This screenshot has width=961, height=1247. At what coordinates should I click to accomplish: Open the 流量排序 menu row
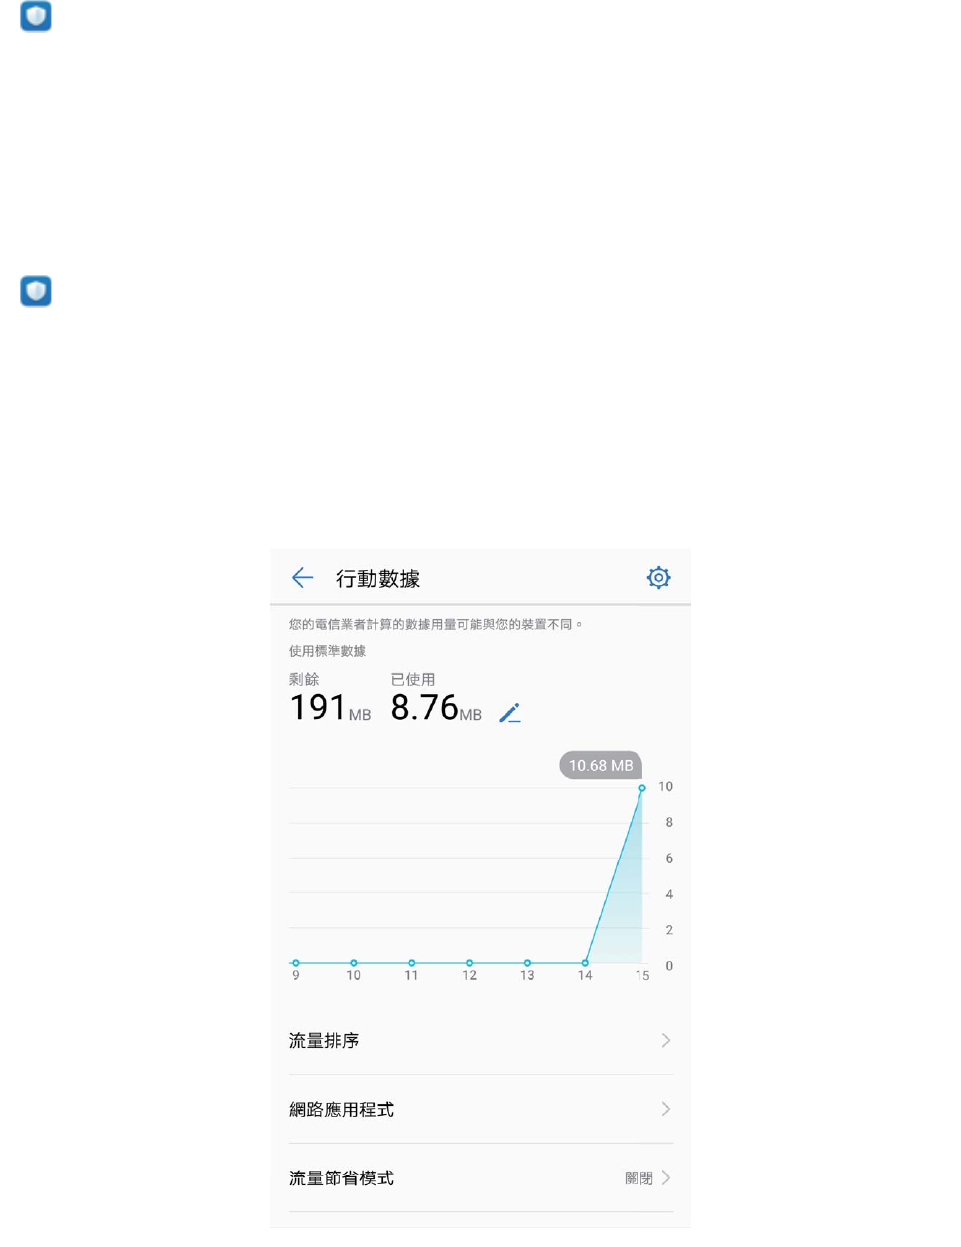pos(480,1041)
